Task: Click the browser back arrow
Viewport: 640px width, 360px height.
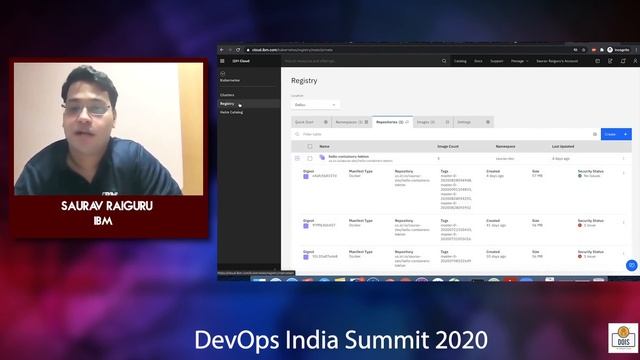Action: click(222, 50)
